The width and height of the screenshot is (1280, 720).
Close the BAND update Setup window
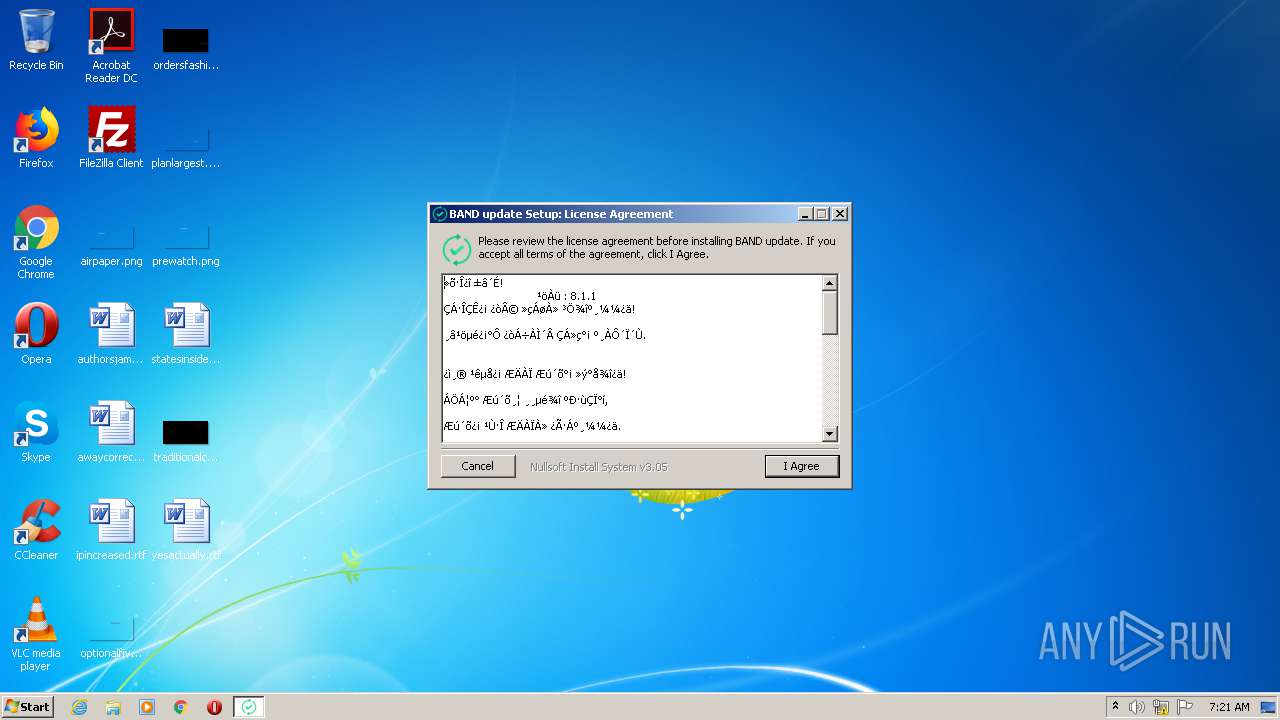[x=840, y=214]
